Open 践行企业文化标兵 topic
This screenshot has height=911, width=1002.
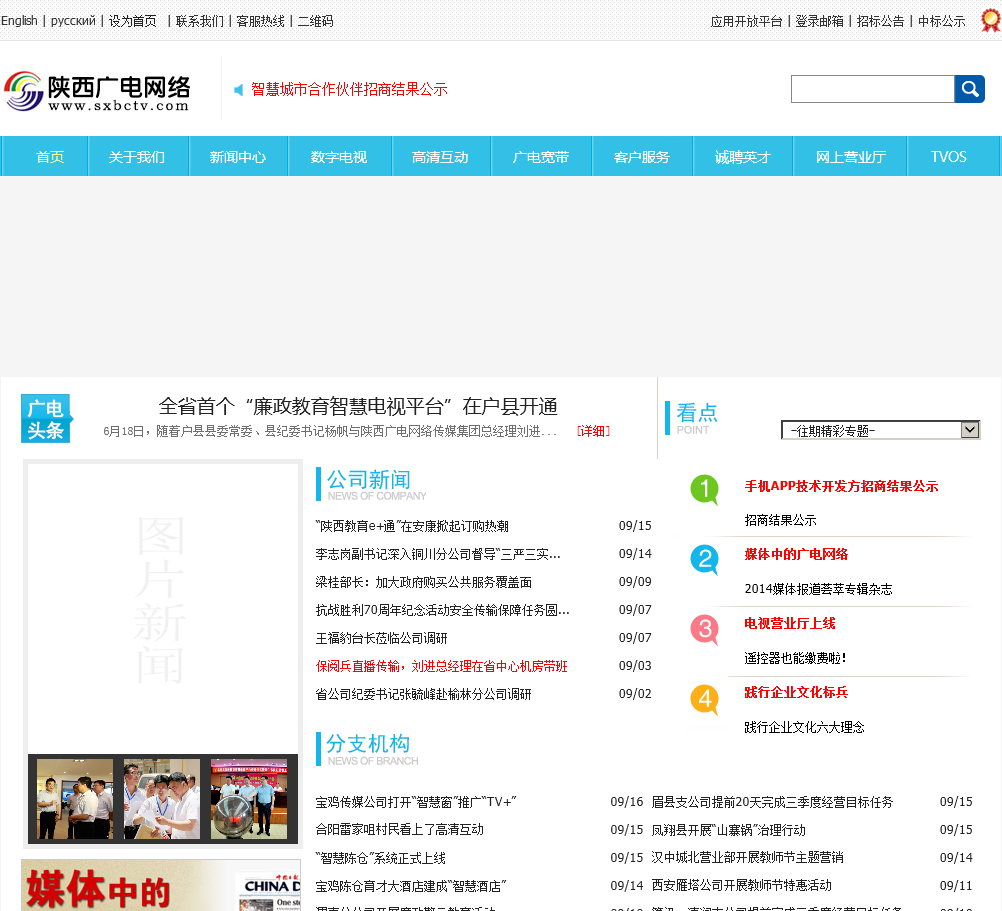click(796, 693)
